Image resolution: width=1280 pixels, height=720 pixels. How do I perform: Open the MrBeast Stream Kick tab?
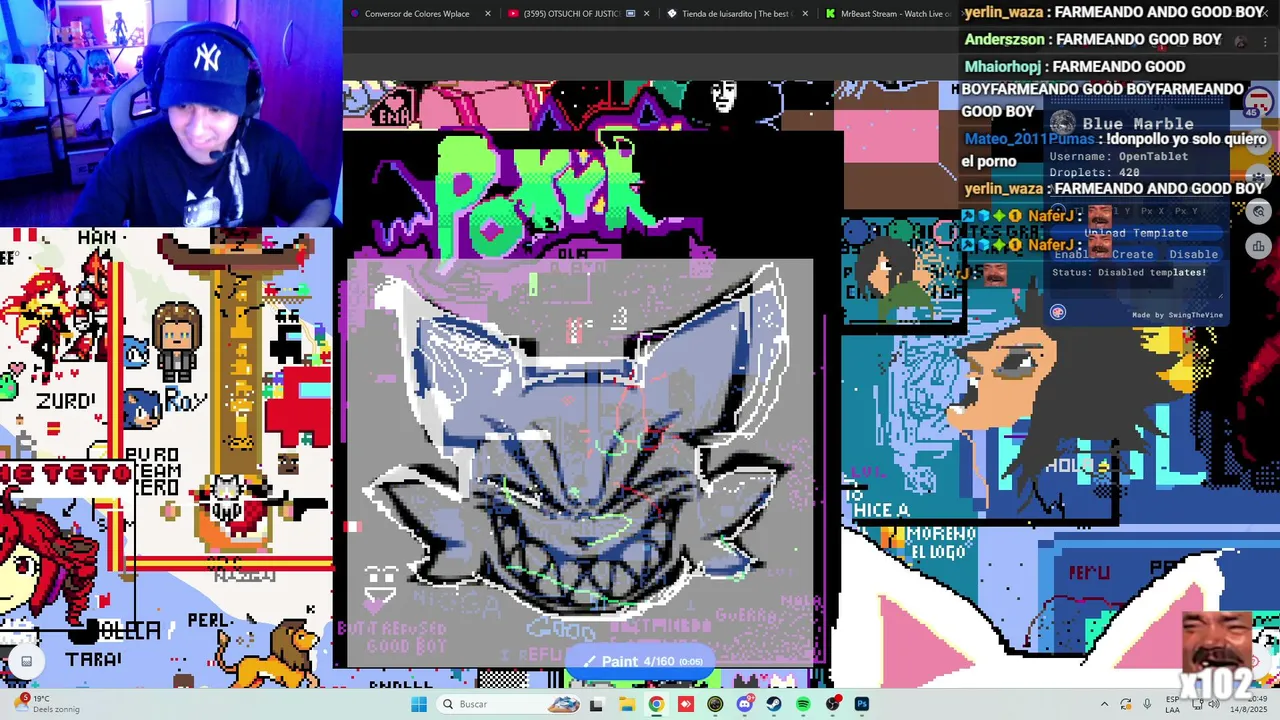(x=886, y=14)
